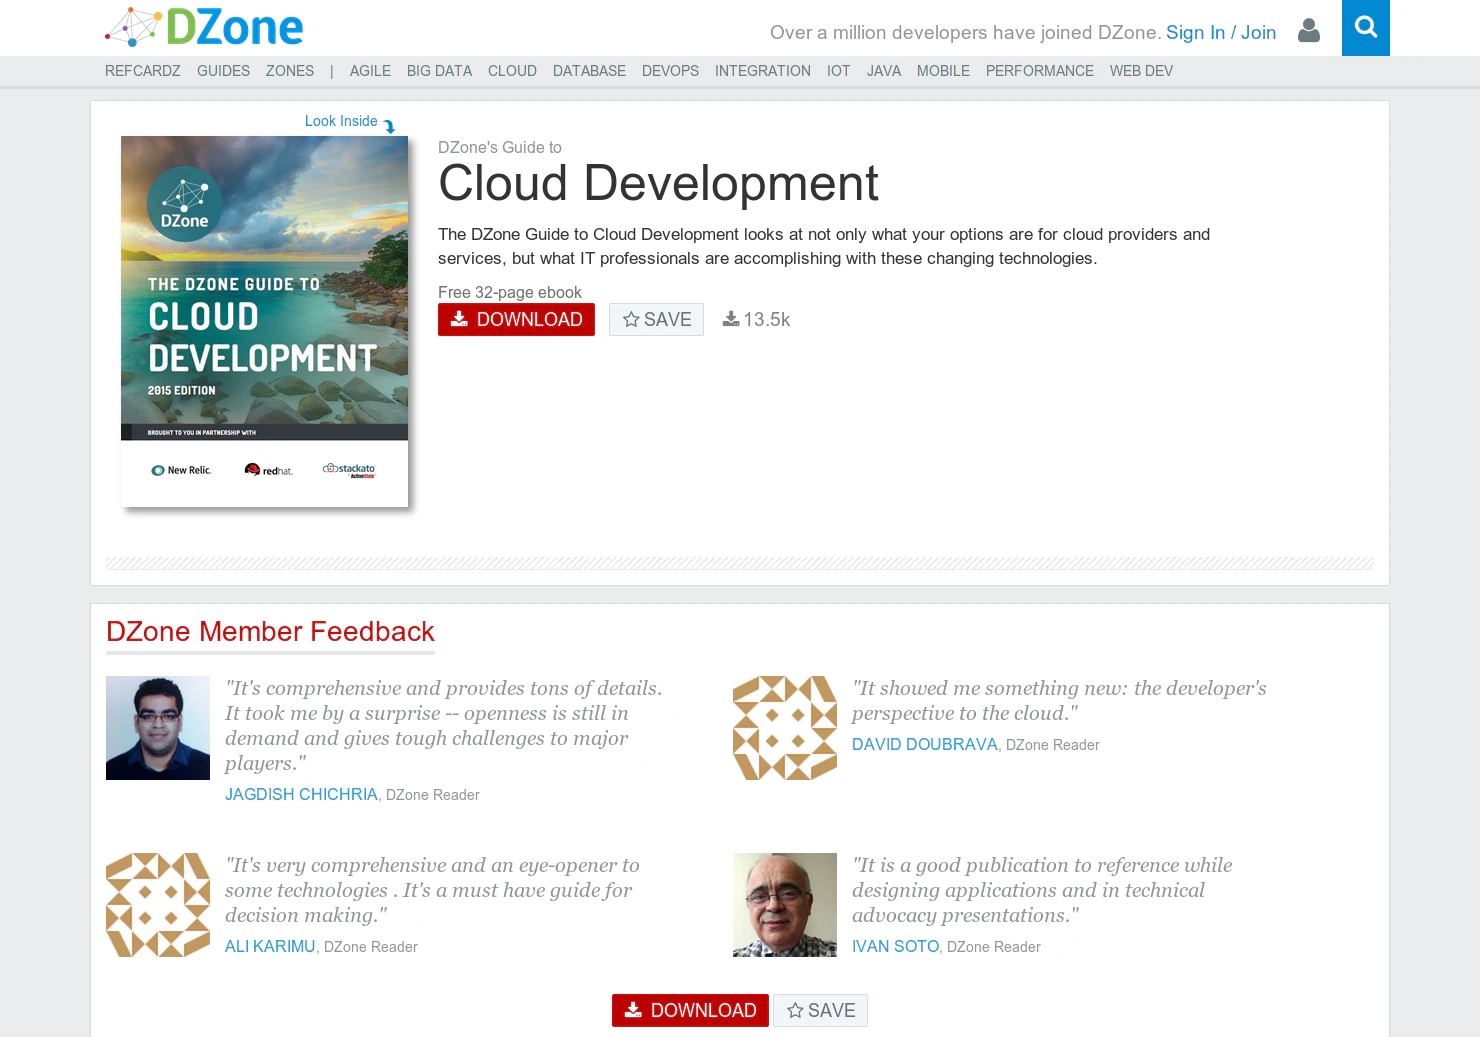
Task: Click the download count icon beside 13.5k
Action: coord(731,319)
